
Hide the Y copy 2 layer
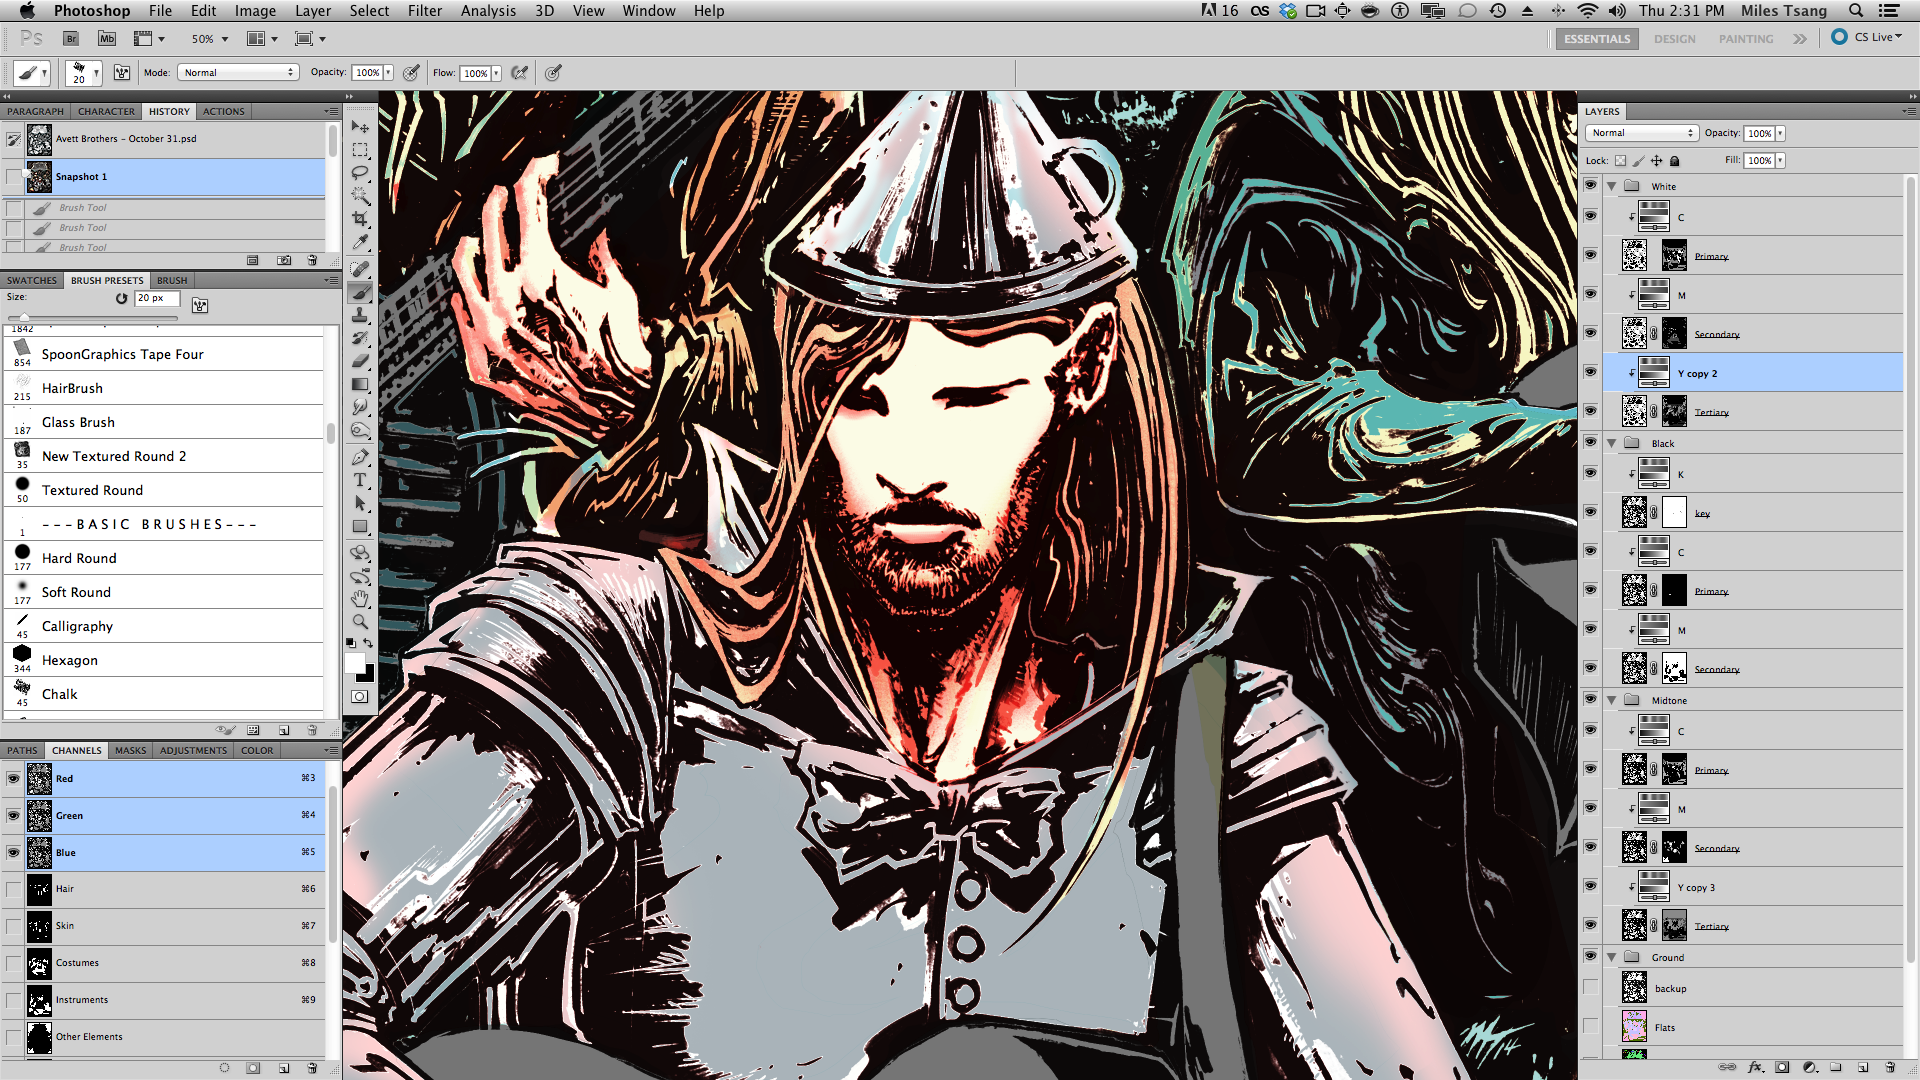tap(1590, 372)
